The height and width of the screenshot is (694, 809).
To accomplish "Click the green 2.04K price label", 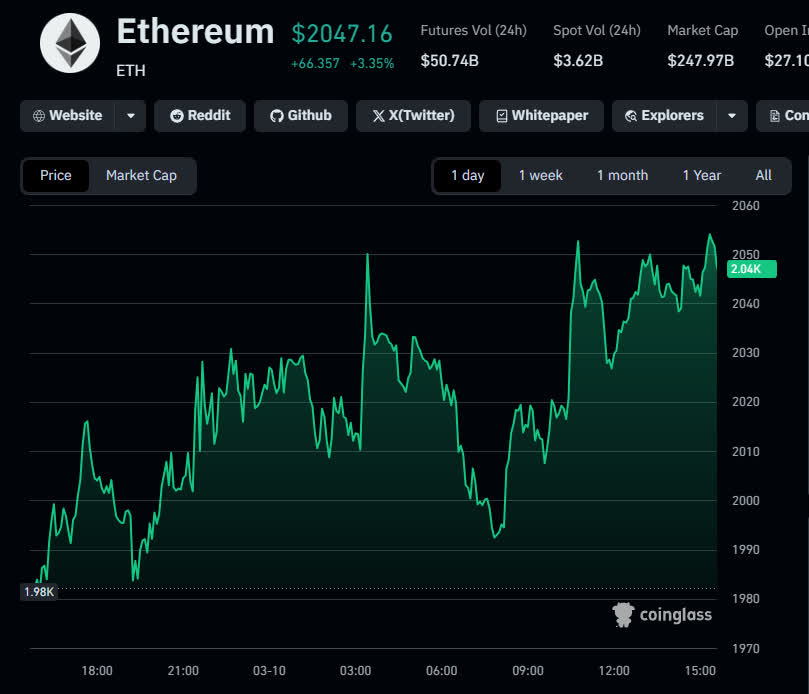I will tap(746, 269).
